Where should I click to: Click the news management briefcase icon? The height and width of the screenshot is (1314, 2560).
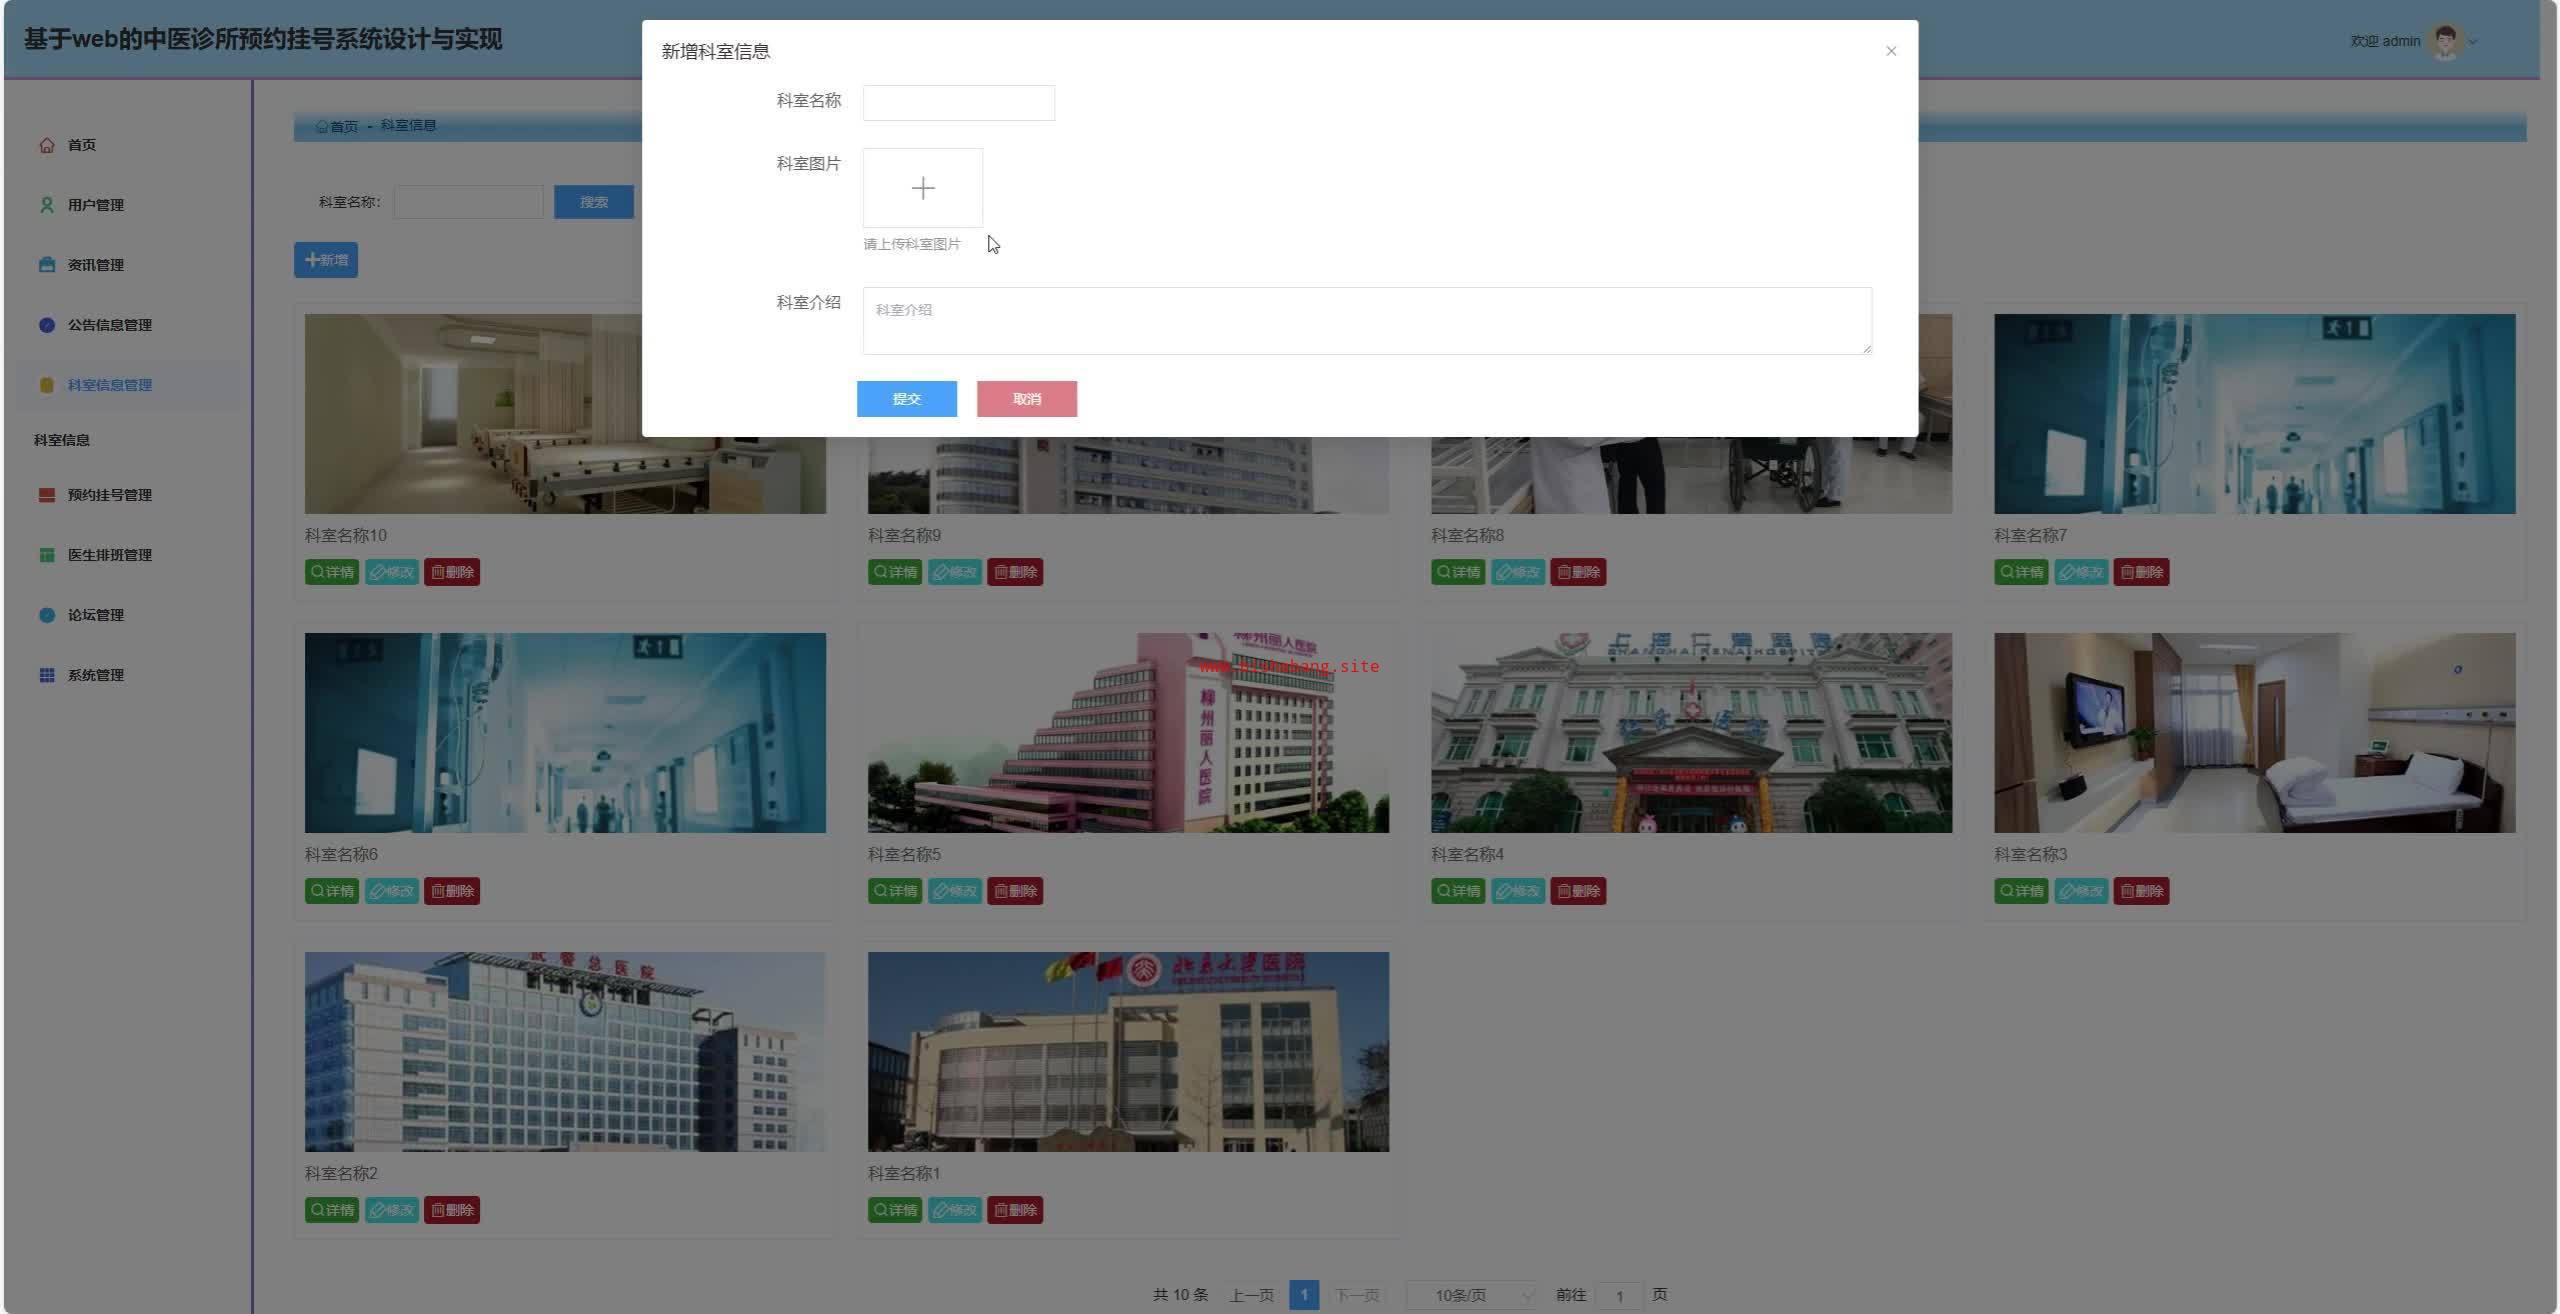[47, 265]
